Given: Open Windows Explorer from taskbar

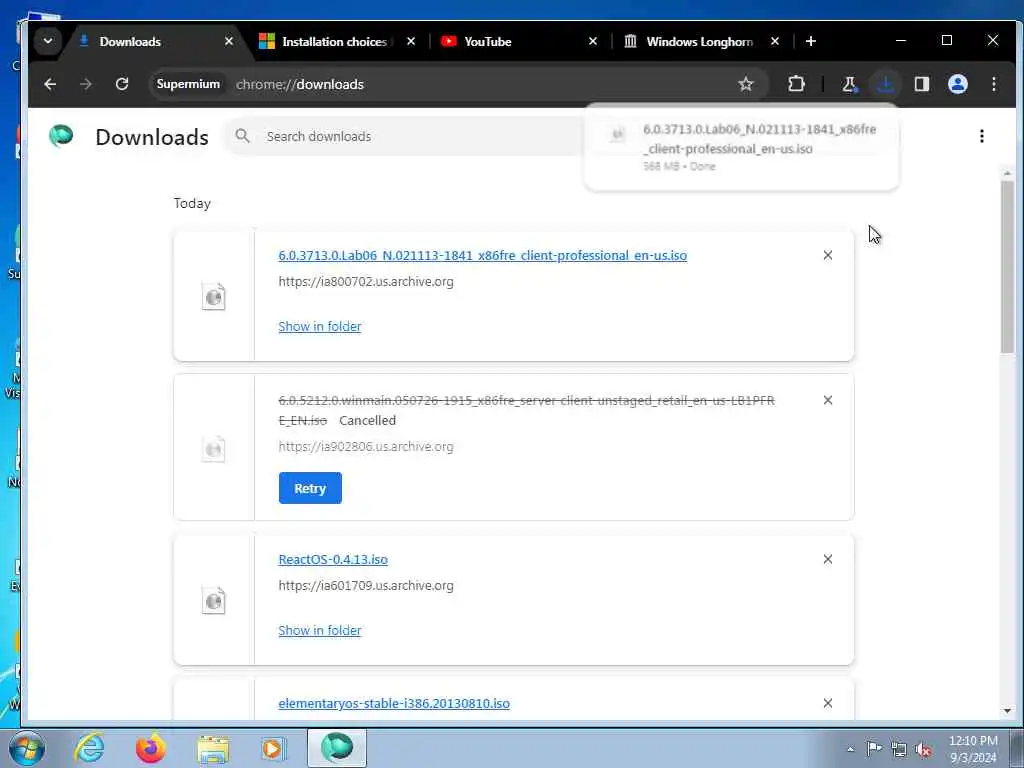Looking at the screenshot, I should [x=213, y=748].
